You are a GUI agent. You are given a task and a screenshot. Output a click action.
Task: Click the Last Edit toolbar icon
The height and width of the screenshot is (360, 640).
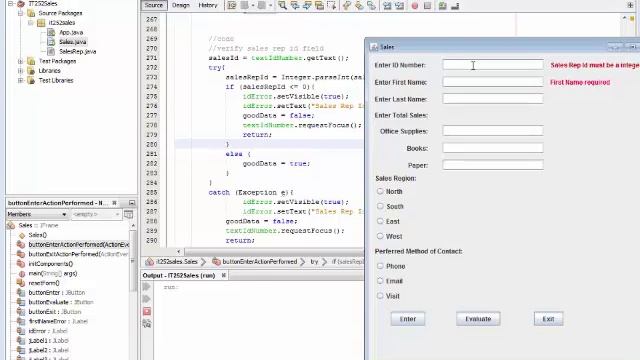(232, 5)
